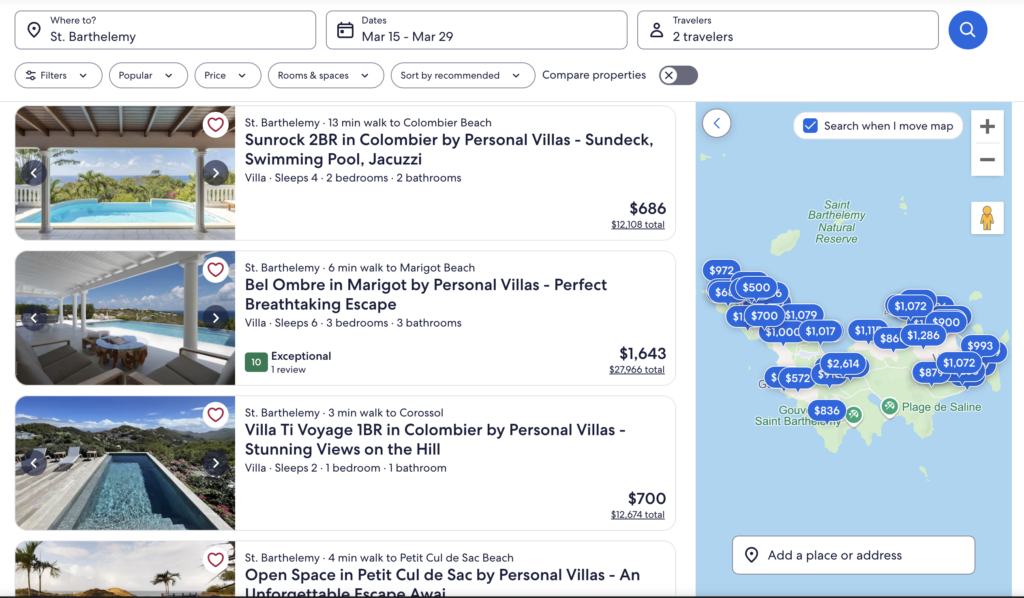Toggle the Compare properties switch
Viewport: 1024px width, 598px height.
679,76
